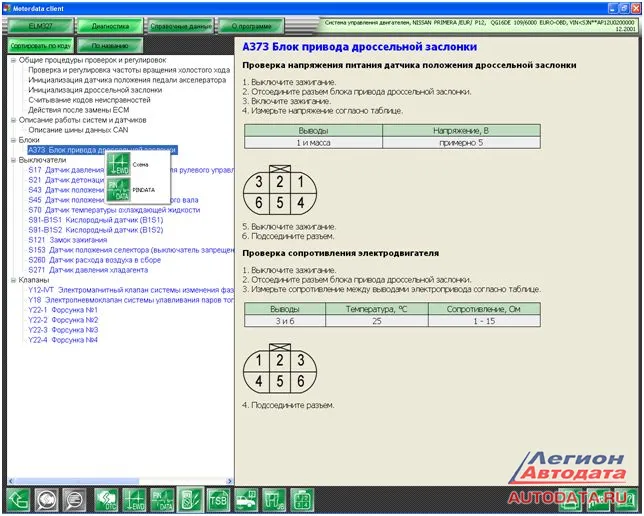Click the '1 и масса' pins cell
The height and width of the screenshot is (516, 644).
[313, 143]
